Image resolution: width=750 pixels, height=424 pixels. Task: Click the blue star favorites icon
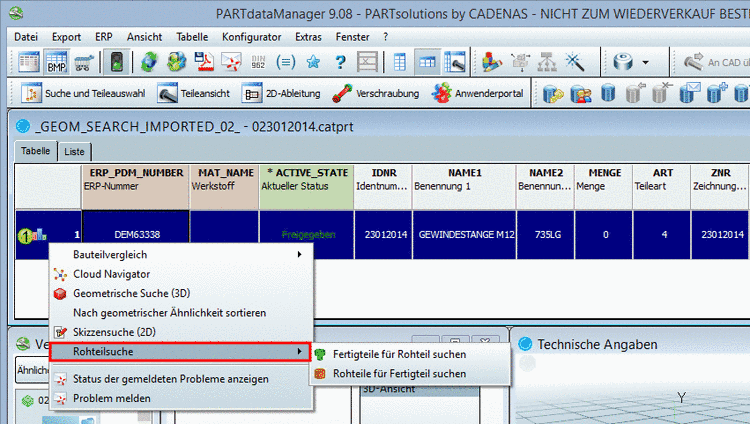[313, 62]
